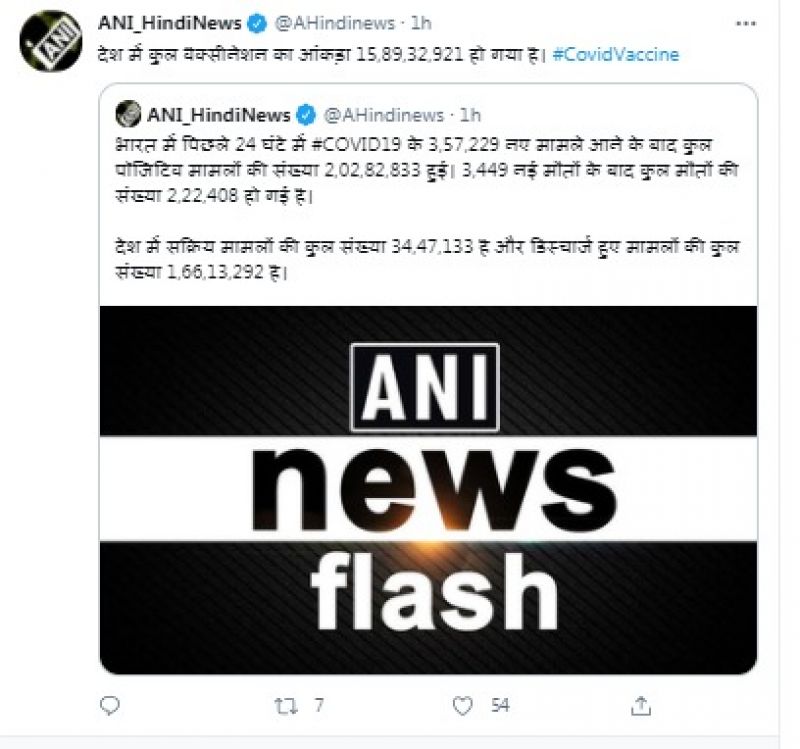Screen dimensions: 800x749
Task: Open ANI_HindiNews name in quoted tweet
Action: [218, 115]
